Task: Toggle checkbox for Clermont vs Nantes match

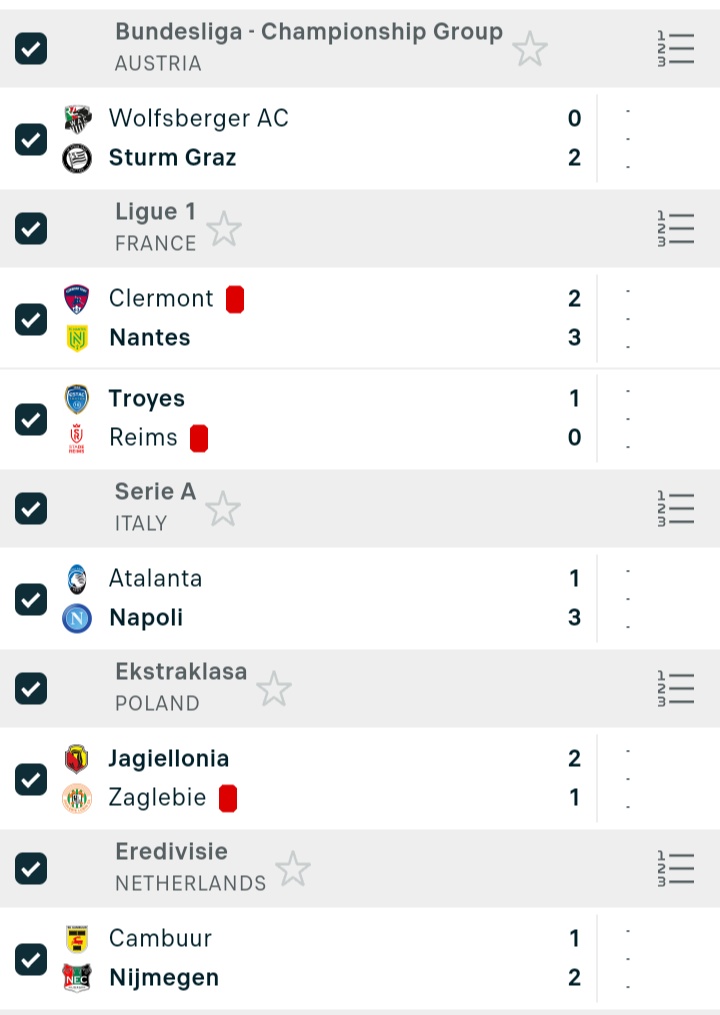Action: (x=31, y=319)
